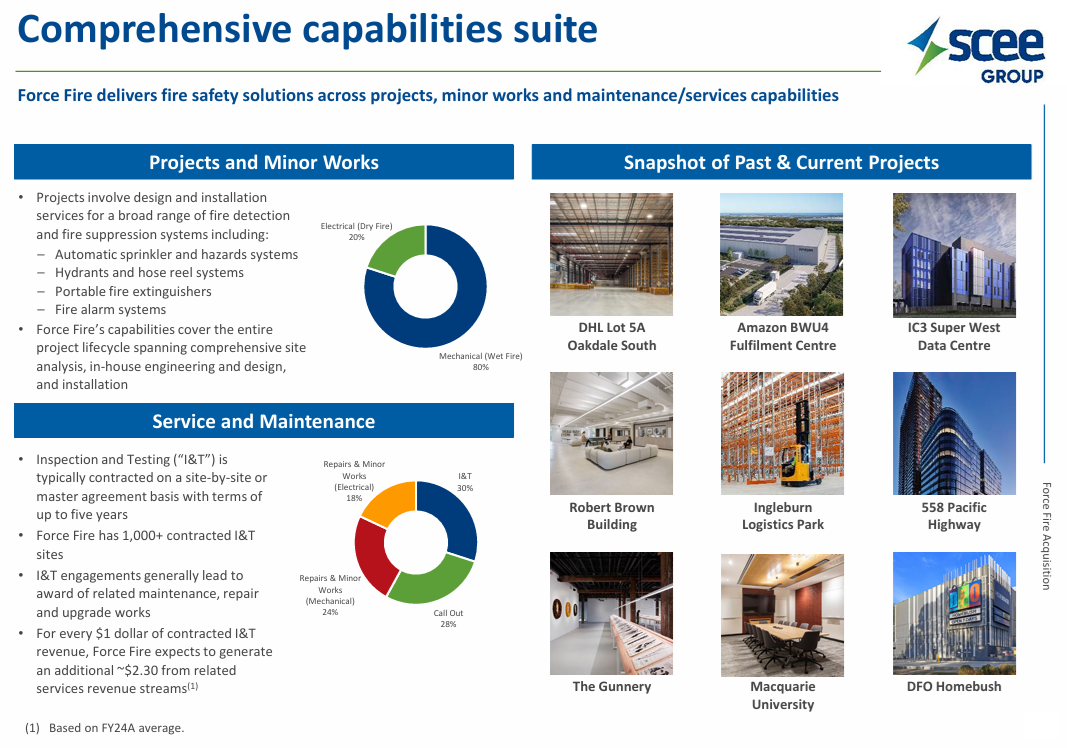Click the IC3 Super West Data Centre photo
1067x748 pixels.
pyautogui.click(x=954, y=255)
